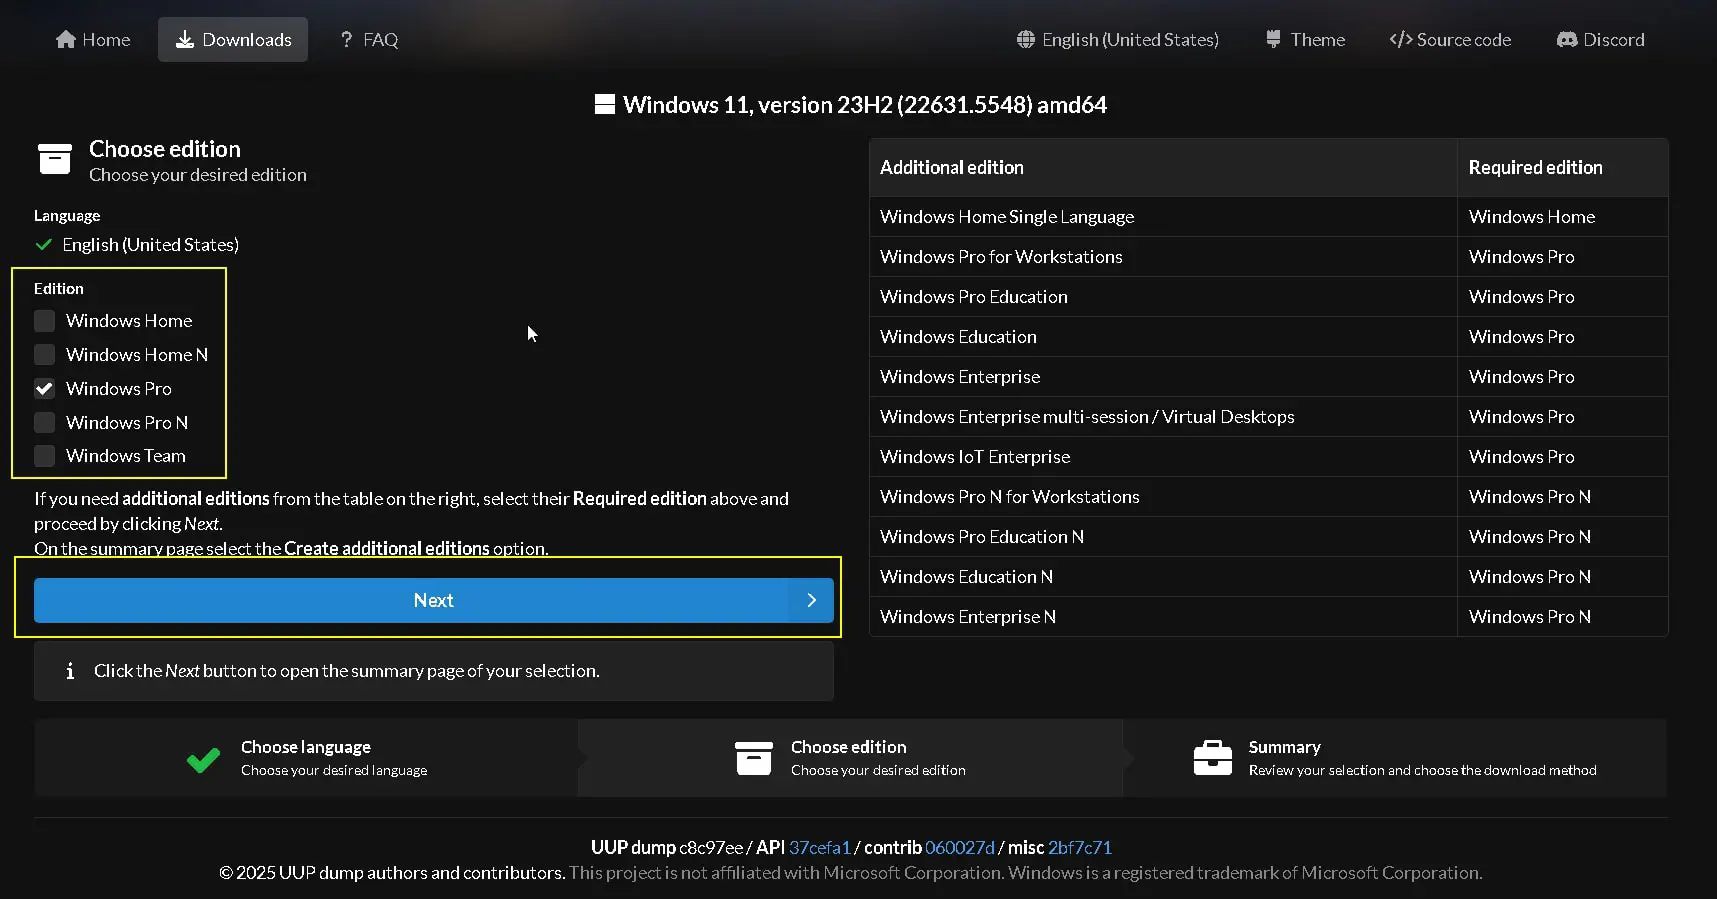Viewport: 1717px width, 899px height.
Task: Enable the Windows Home N edition
Action: [x=44, y=355]
